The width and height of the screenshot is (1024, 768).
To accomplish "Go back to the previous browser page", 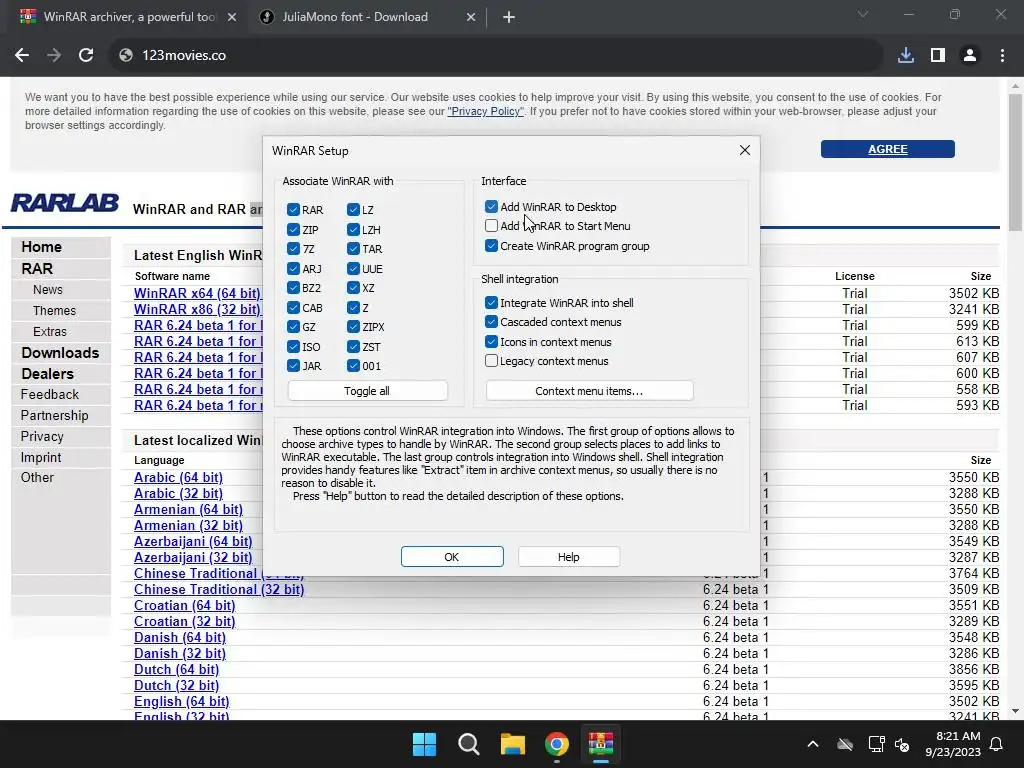I will tap(22, 56).
